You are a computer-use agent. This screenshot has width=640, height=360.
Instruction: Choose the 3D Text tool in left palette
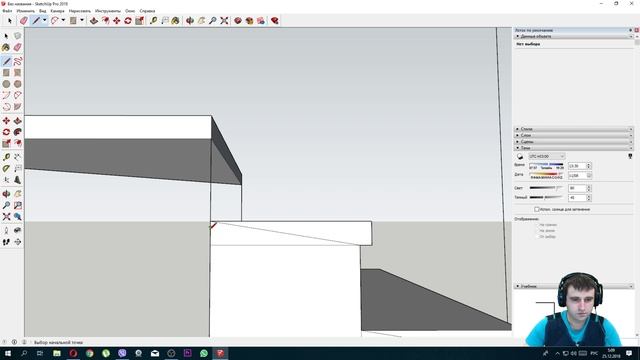click(17, 180)
